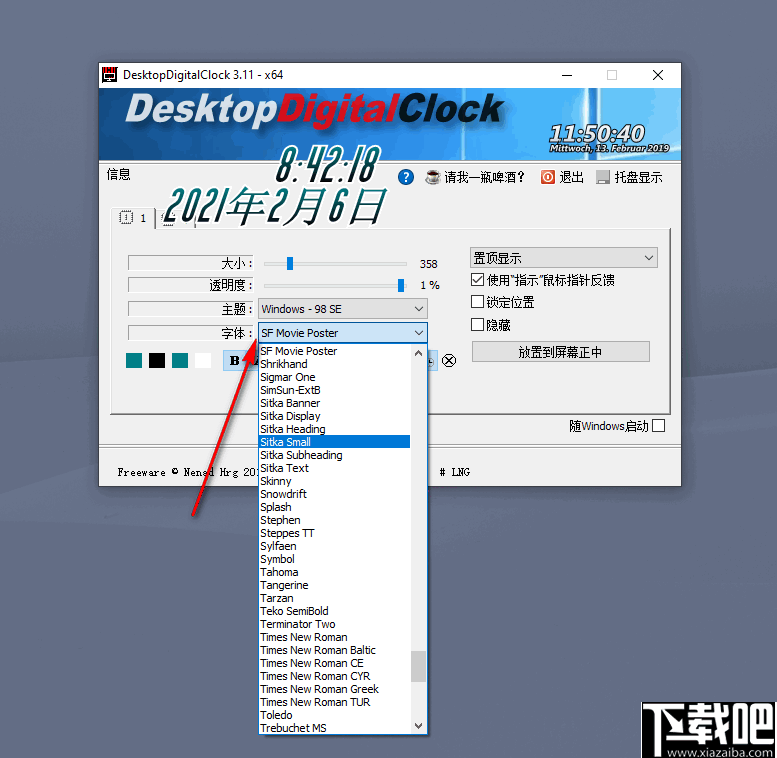Viewport: 777px width, 758px height.
Task: Check the hide clock checkbox
Action: [477, 325]
